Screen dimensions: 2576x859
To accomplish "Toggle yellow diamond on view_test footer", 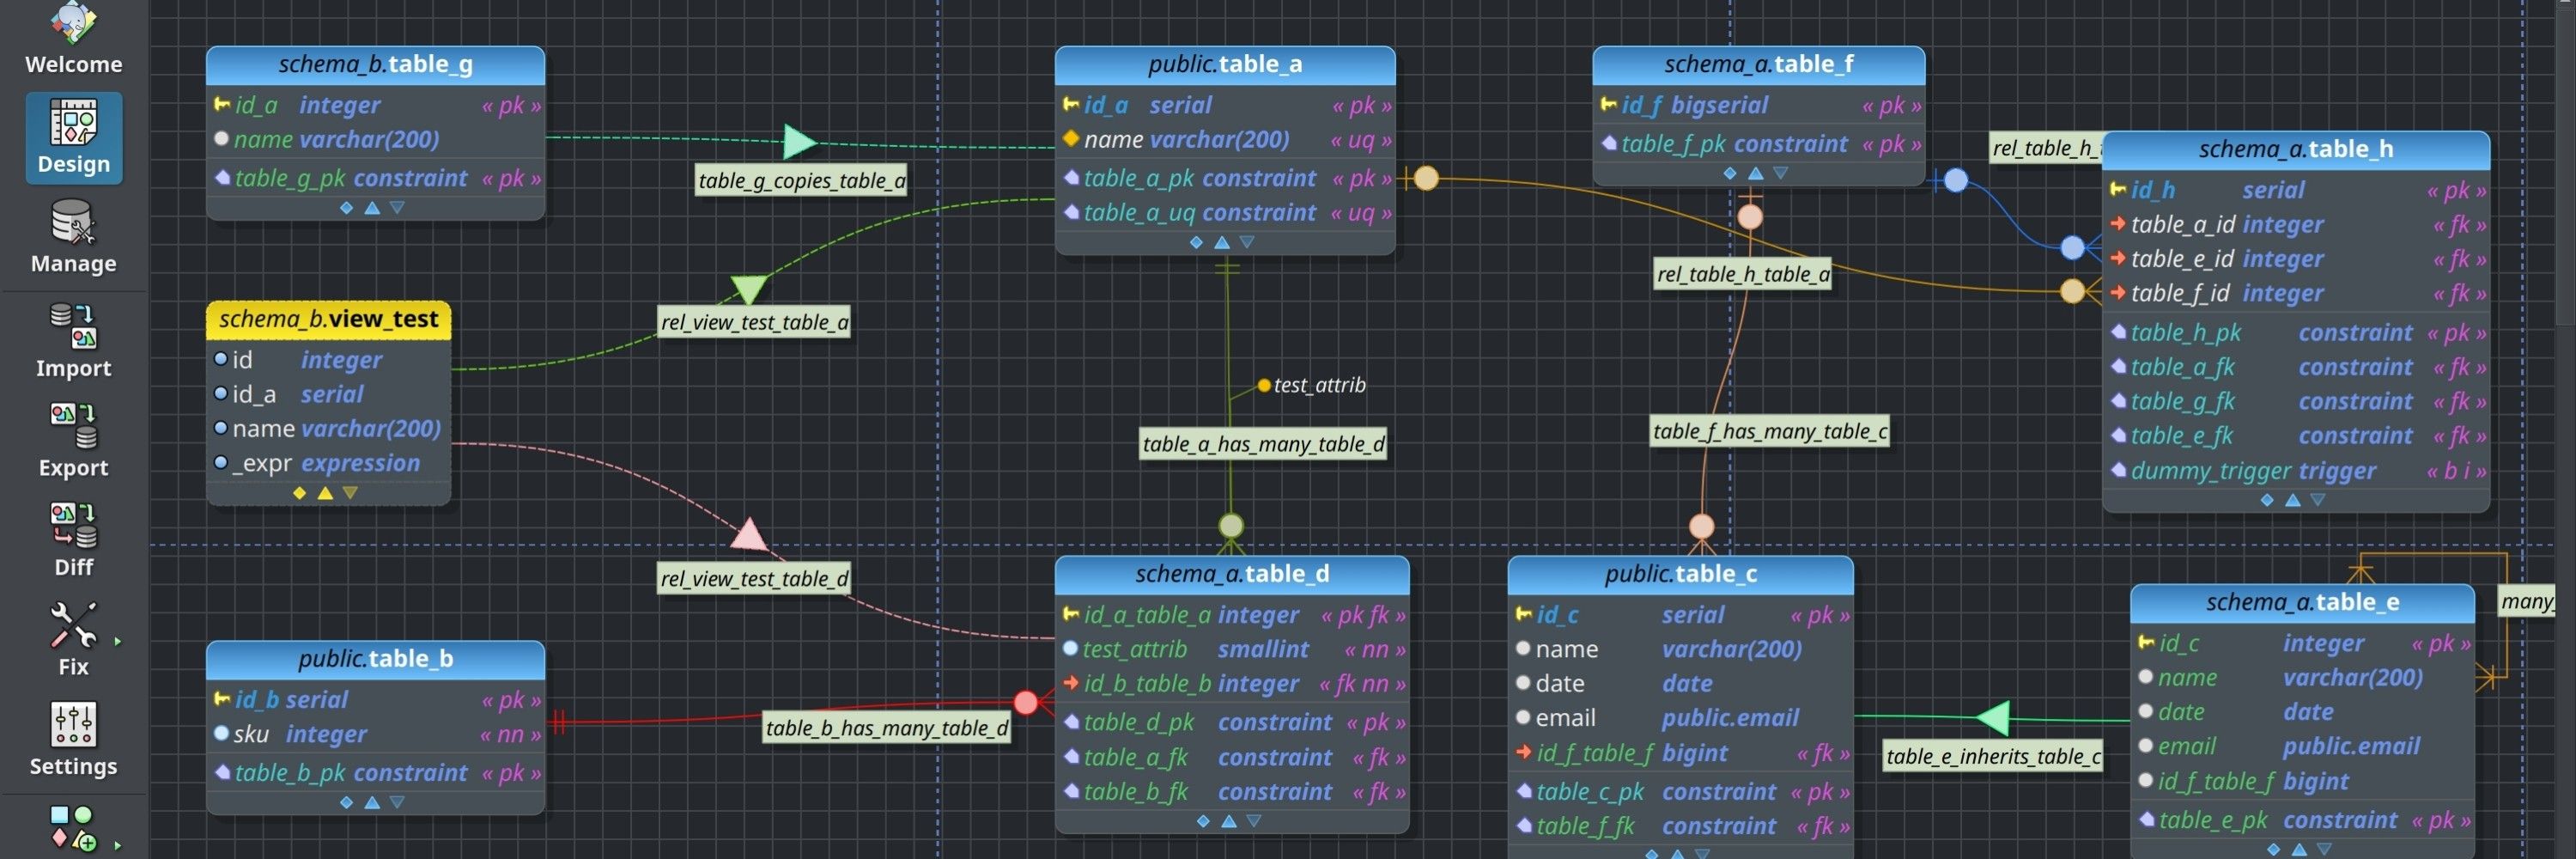I will click(x=299, y=494).
